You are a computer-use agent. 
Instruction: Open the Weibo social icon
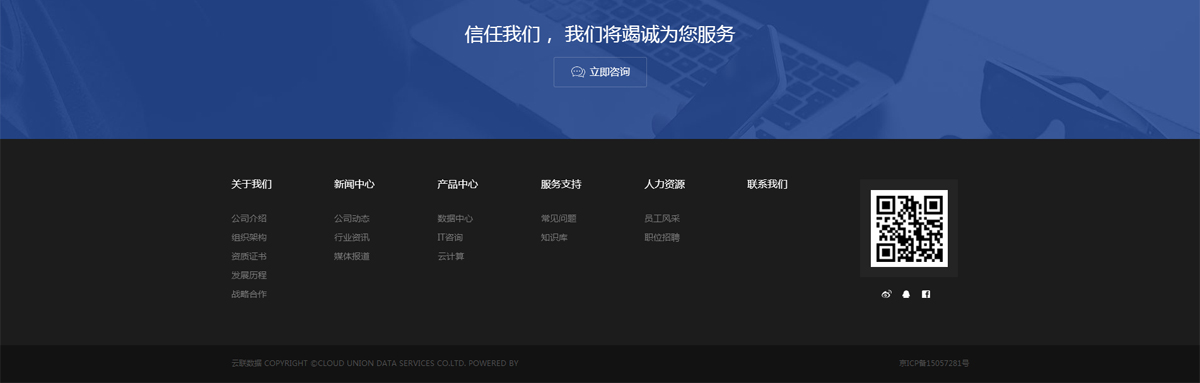886,294
